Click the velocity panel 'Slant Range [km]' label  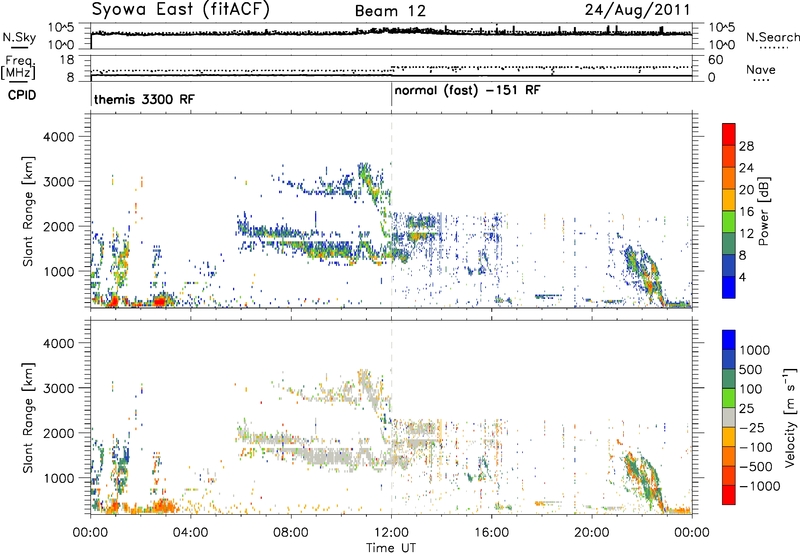28,417
